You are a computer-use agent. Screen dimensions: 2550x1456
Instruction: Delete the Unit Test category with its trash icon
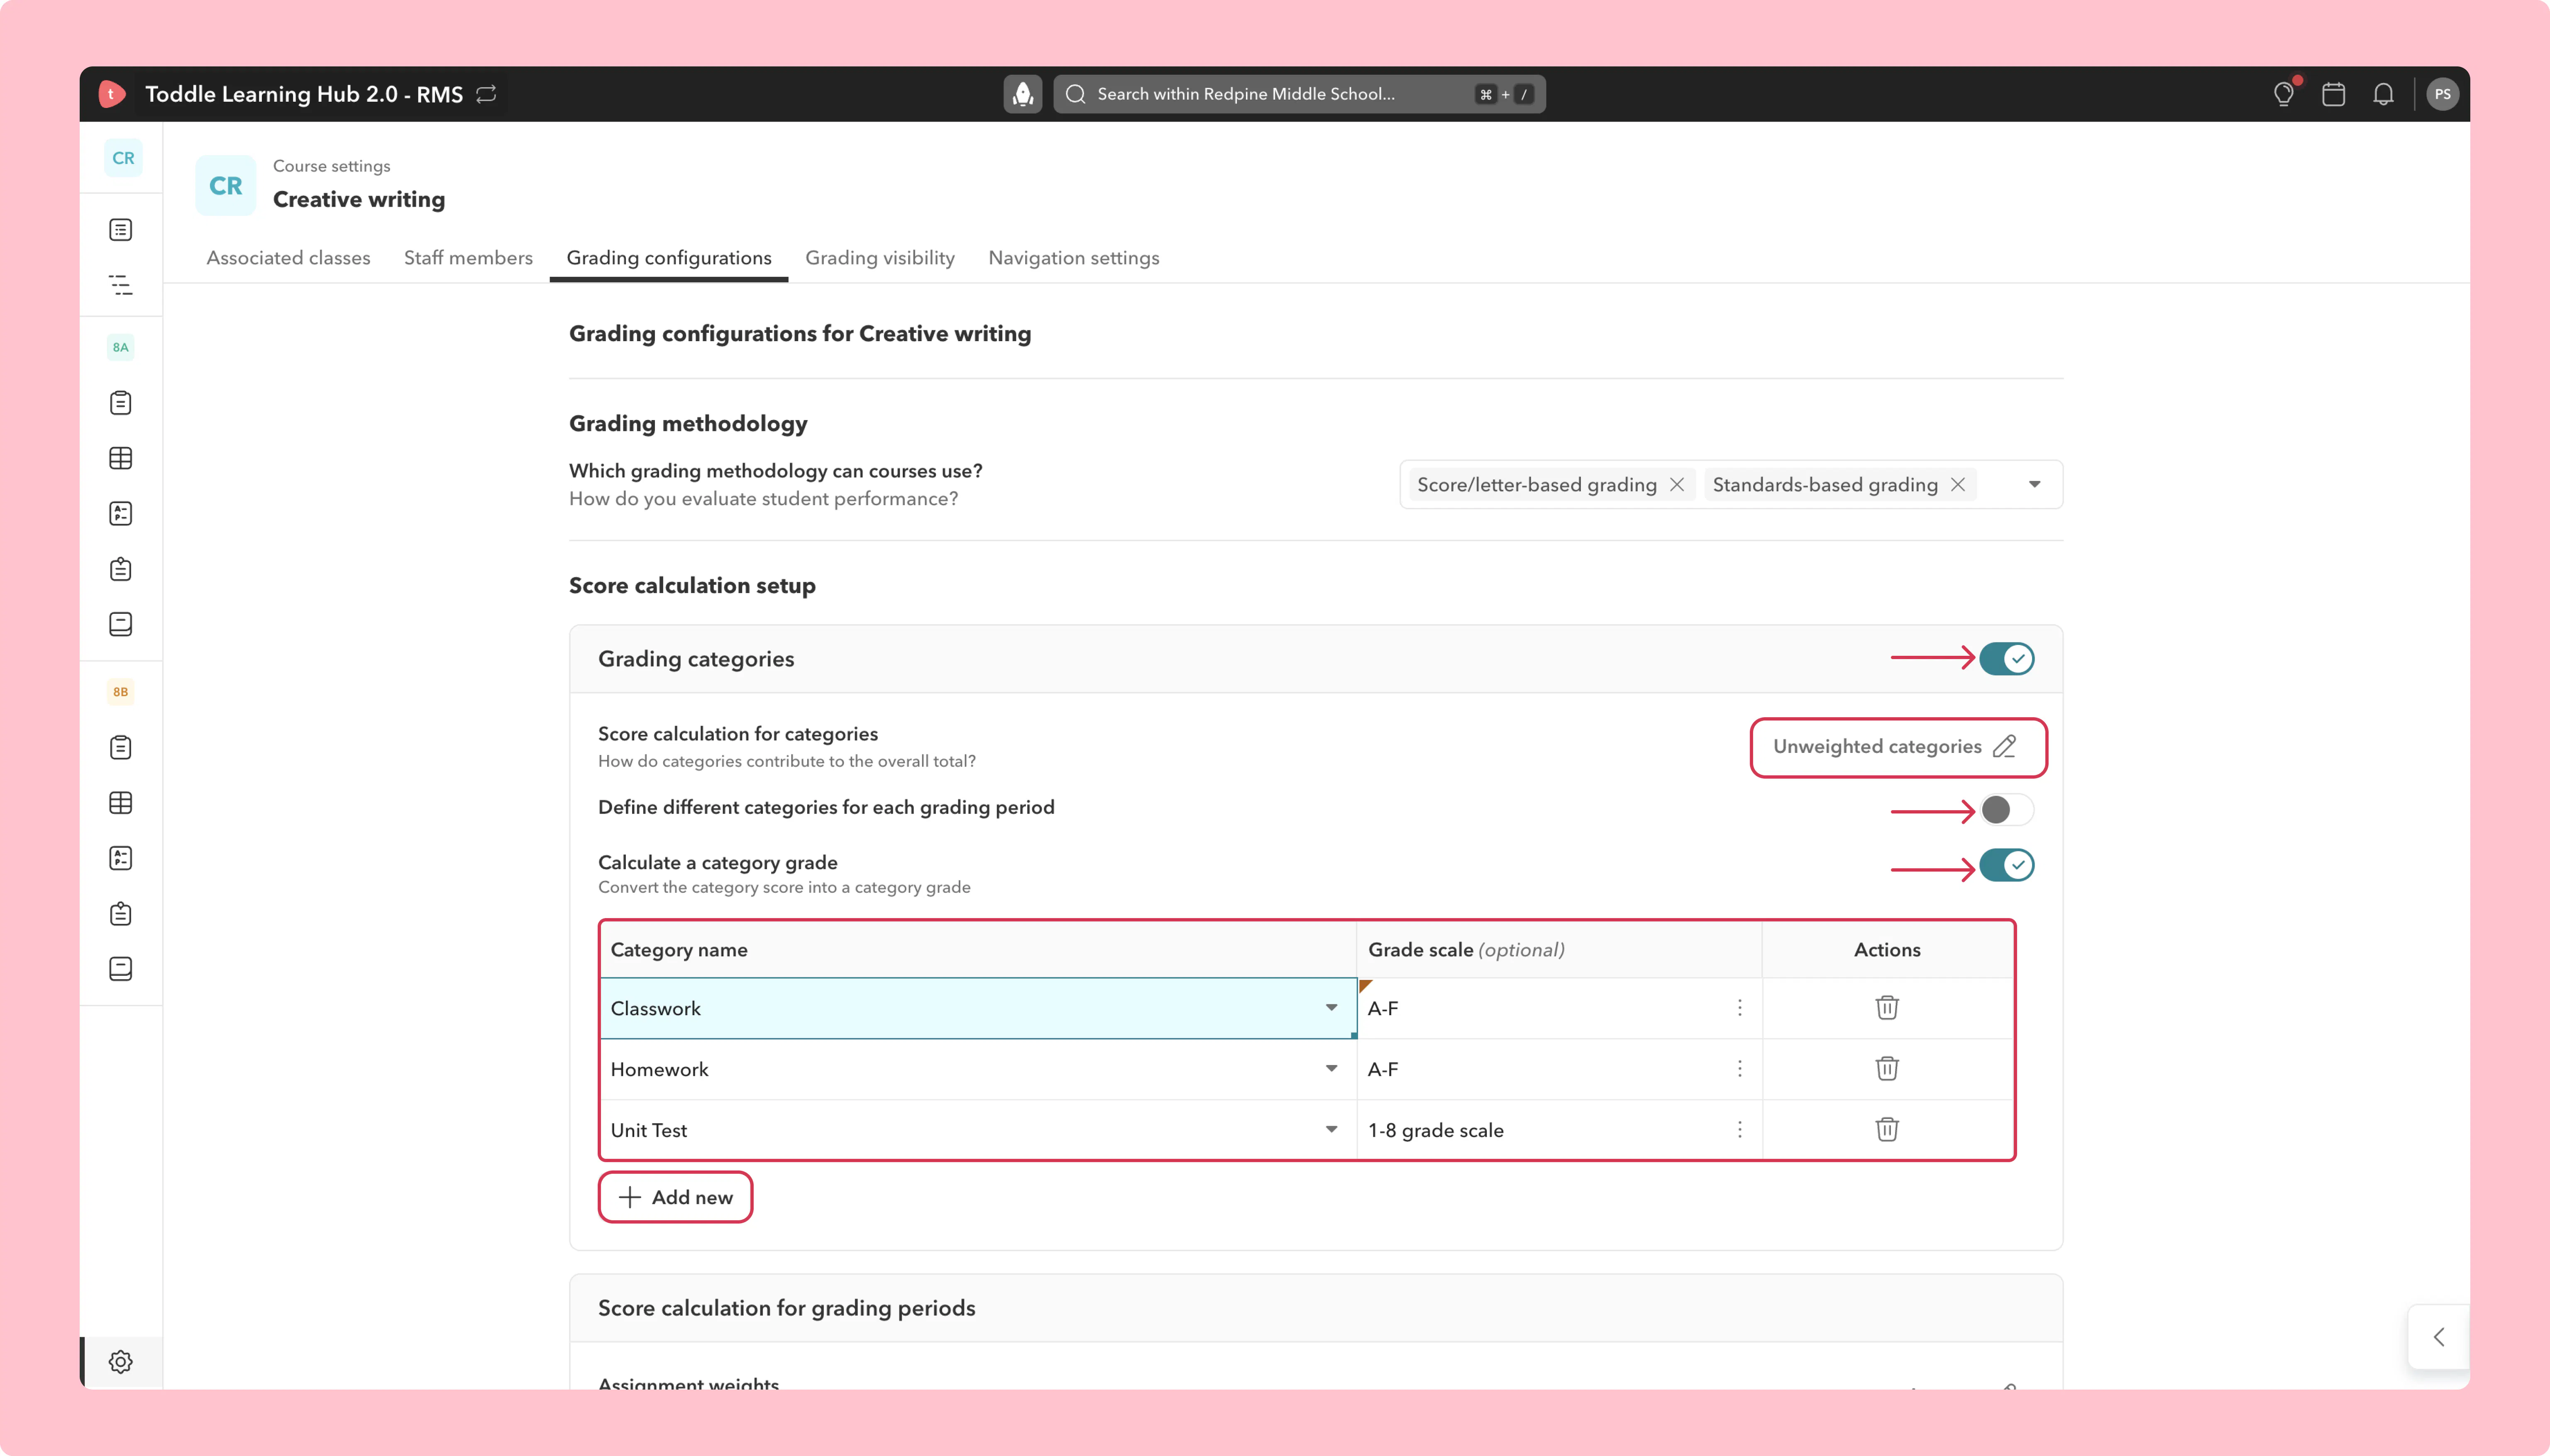[x=1887, y=1130]
